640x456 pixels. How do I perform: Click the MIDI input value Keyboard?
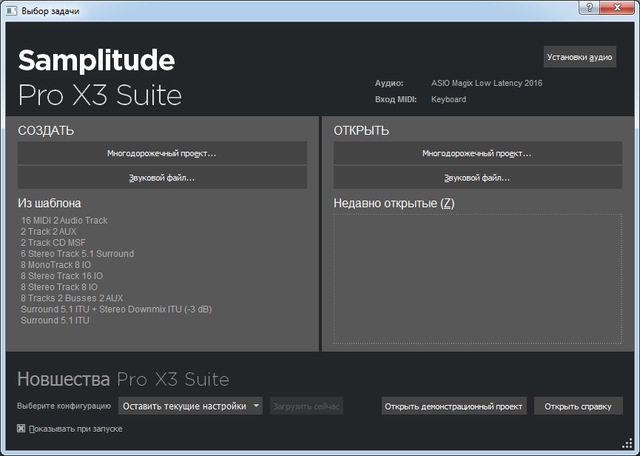click(449, 99)
